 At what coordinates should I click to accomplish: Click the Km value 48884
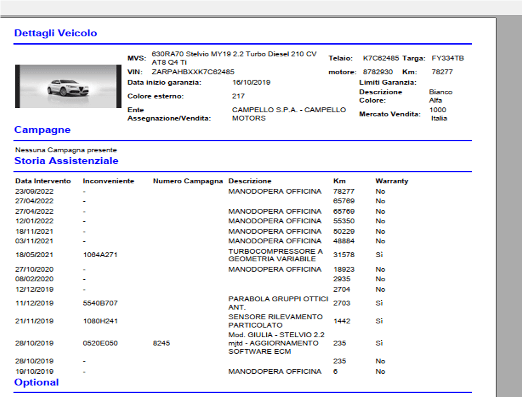[x=344, y=241]
